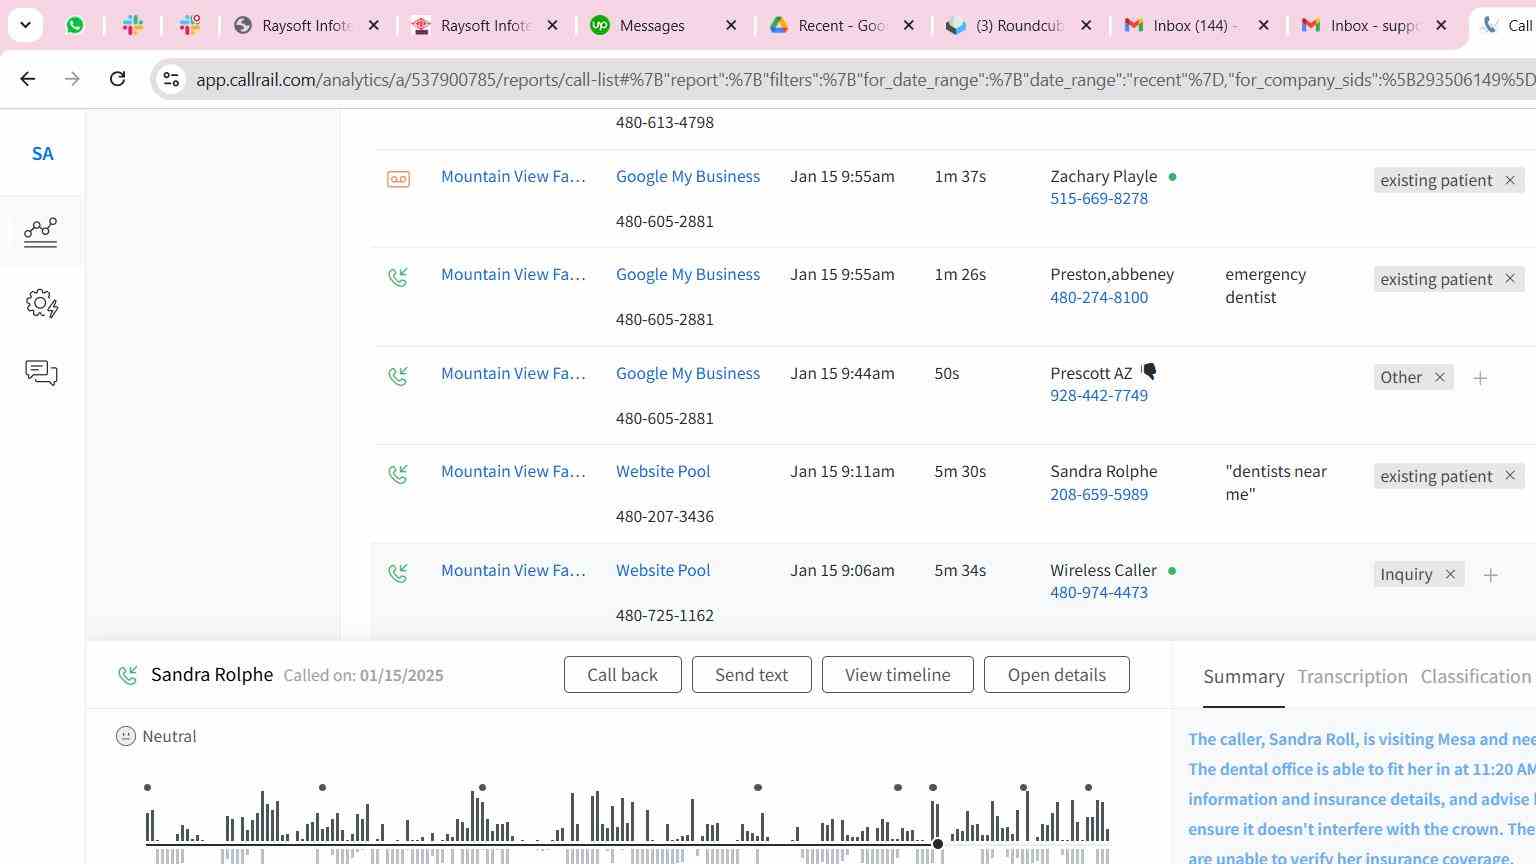Click the Neutral sentiment face icon
This screenshot has height=864, width=1536.
[x=126, y=736]
